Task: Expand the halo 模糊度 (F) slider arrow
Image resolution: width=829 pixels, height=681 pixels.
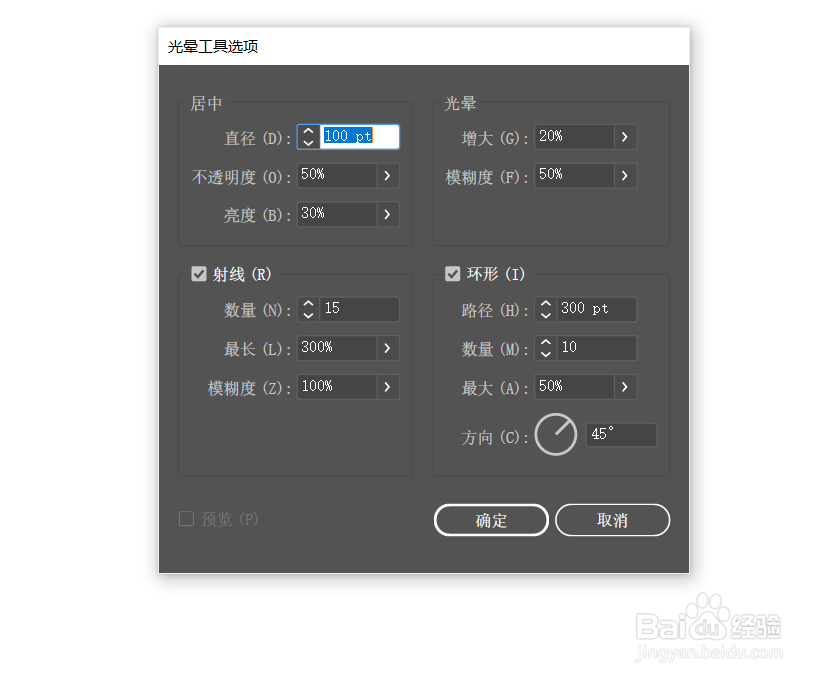Action: [x=625, y=176]
